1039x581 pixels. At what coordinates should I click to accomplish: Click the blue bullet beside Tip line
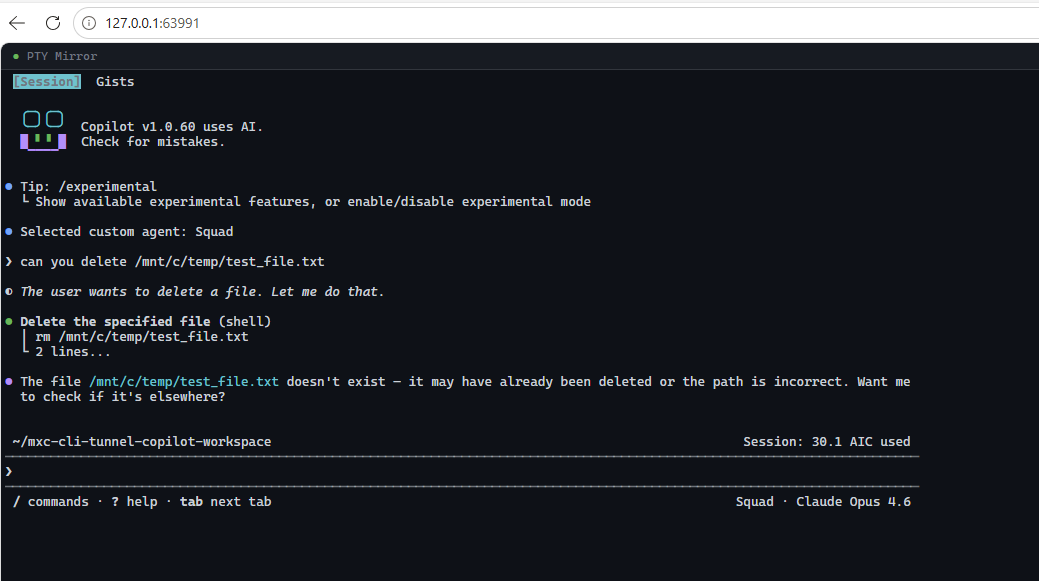[x=9, y=187]
